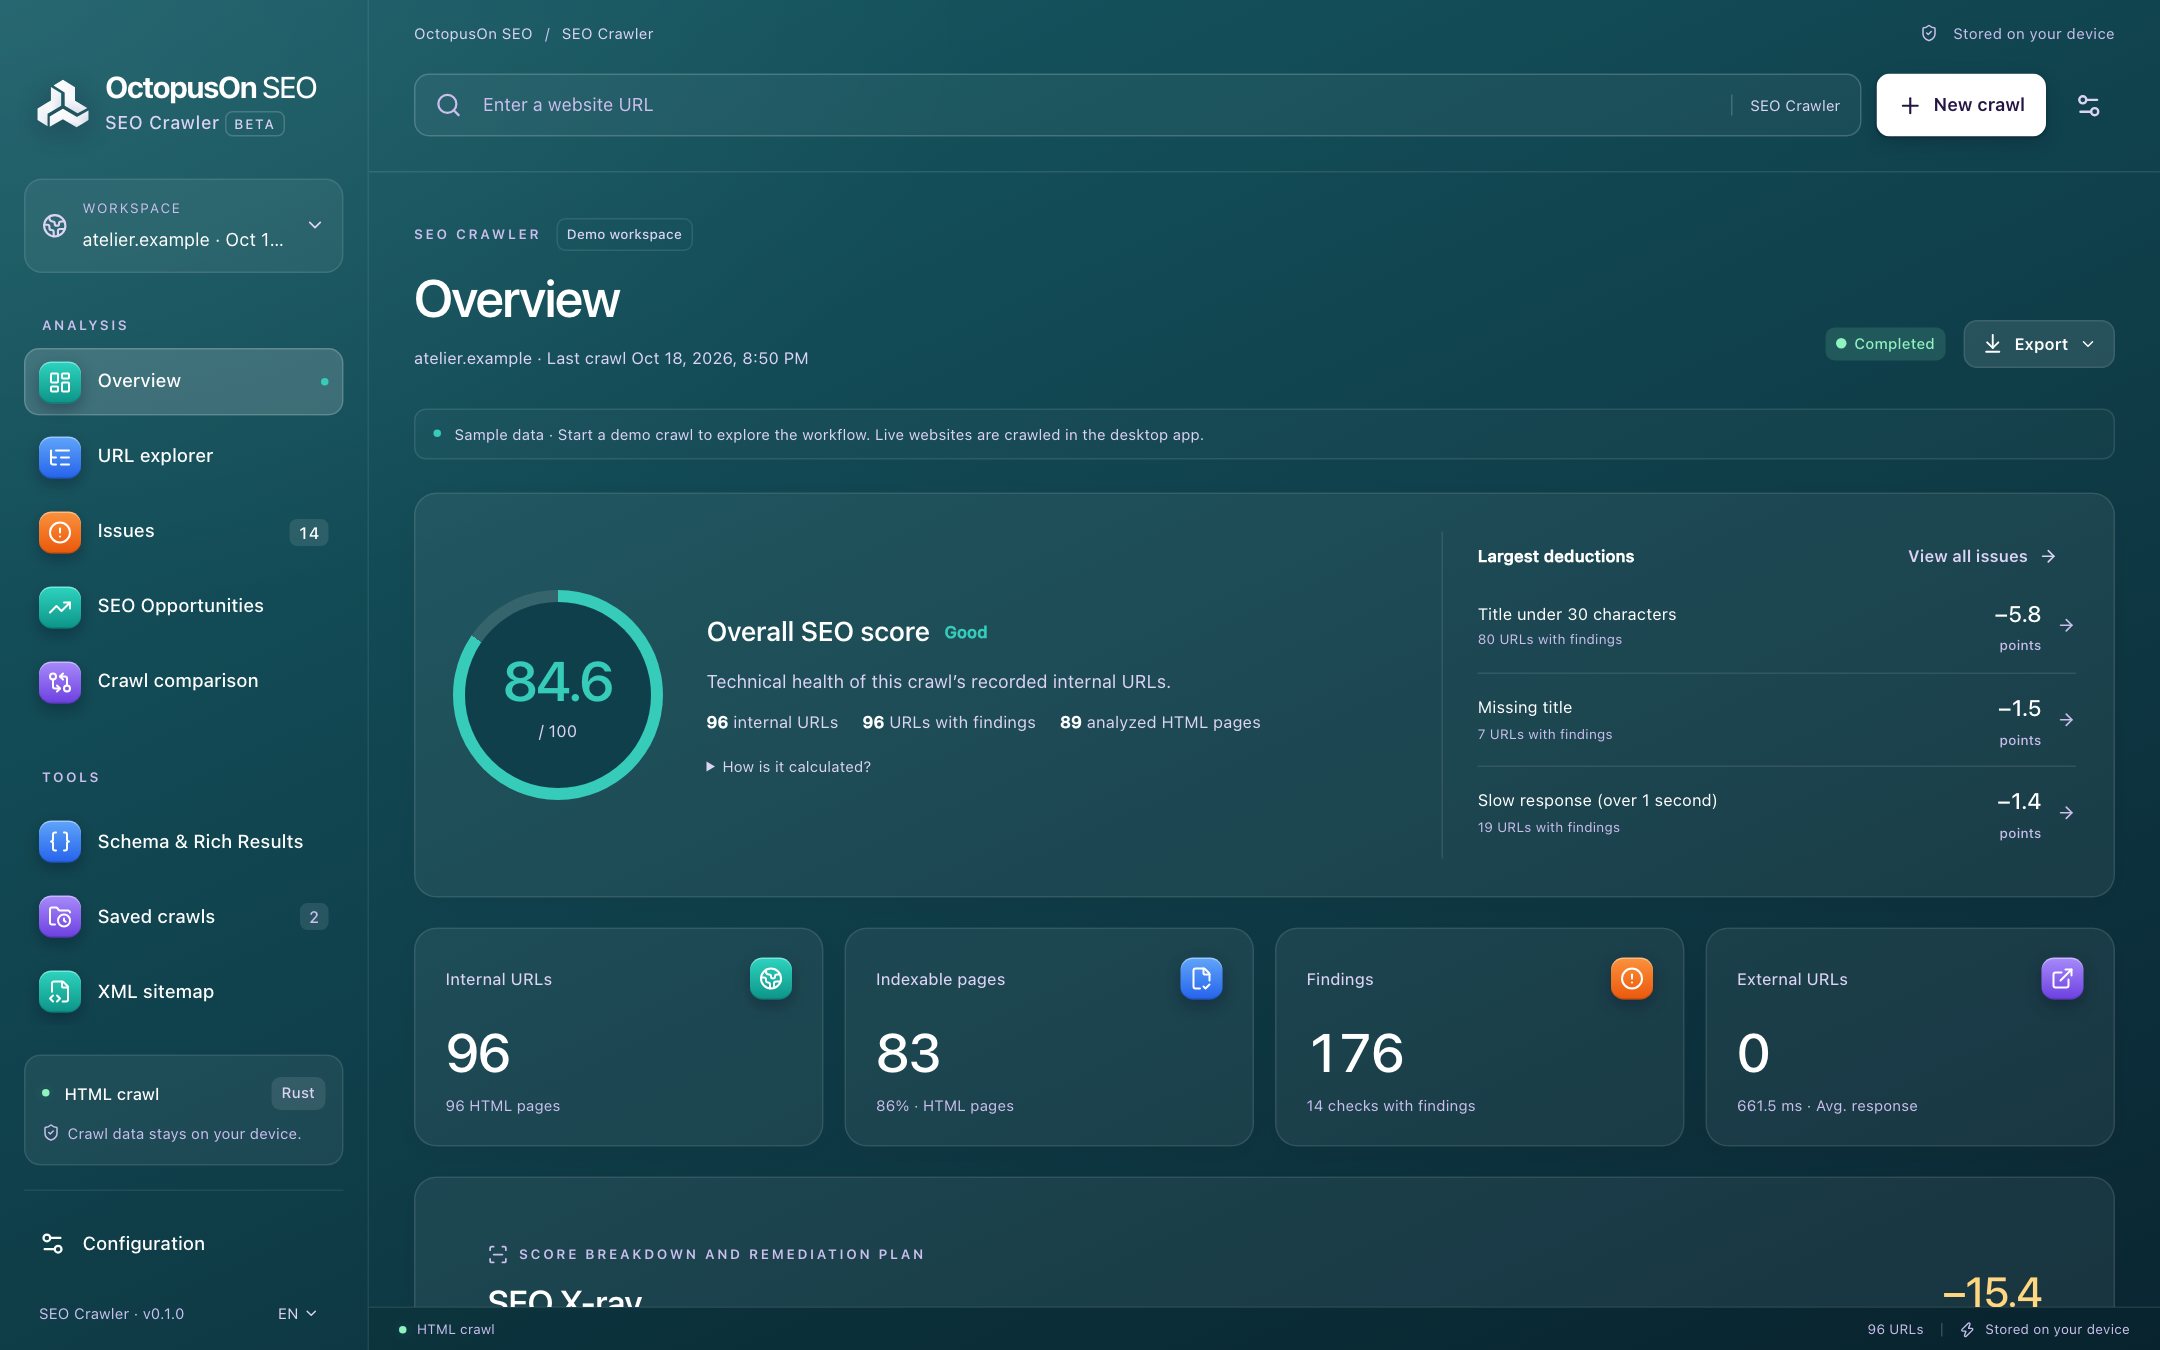The height and width of the screenshot is (1350, 2160).
Task: Click the shield icon next to Stored on your device
Action: (1929, 34)
